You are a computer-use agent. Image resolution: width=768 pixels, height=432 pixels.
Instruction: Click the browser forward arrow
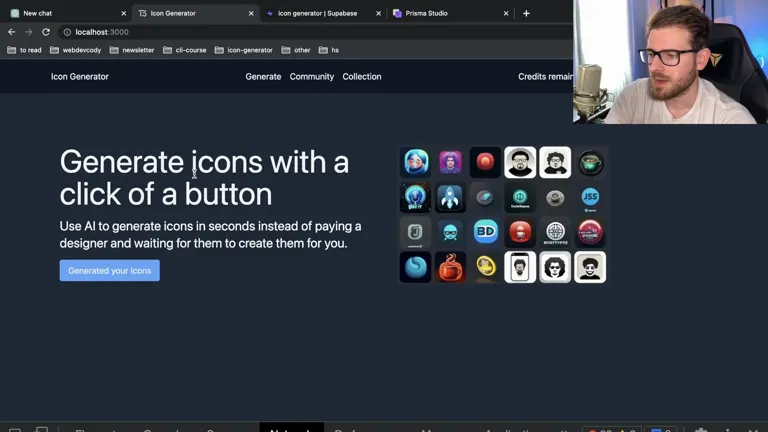tap(28, 32)
